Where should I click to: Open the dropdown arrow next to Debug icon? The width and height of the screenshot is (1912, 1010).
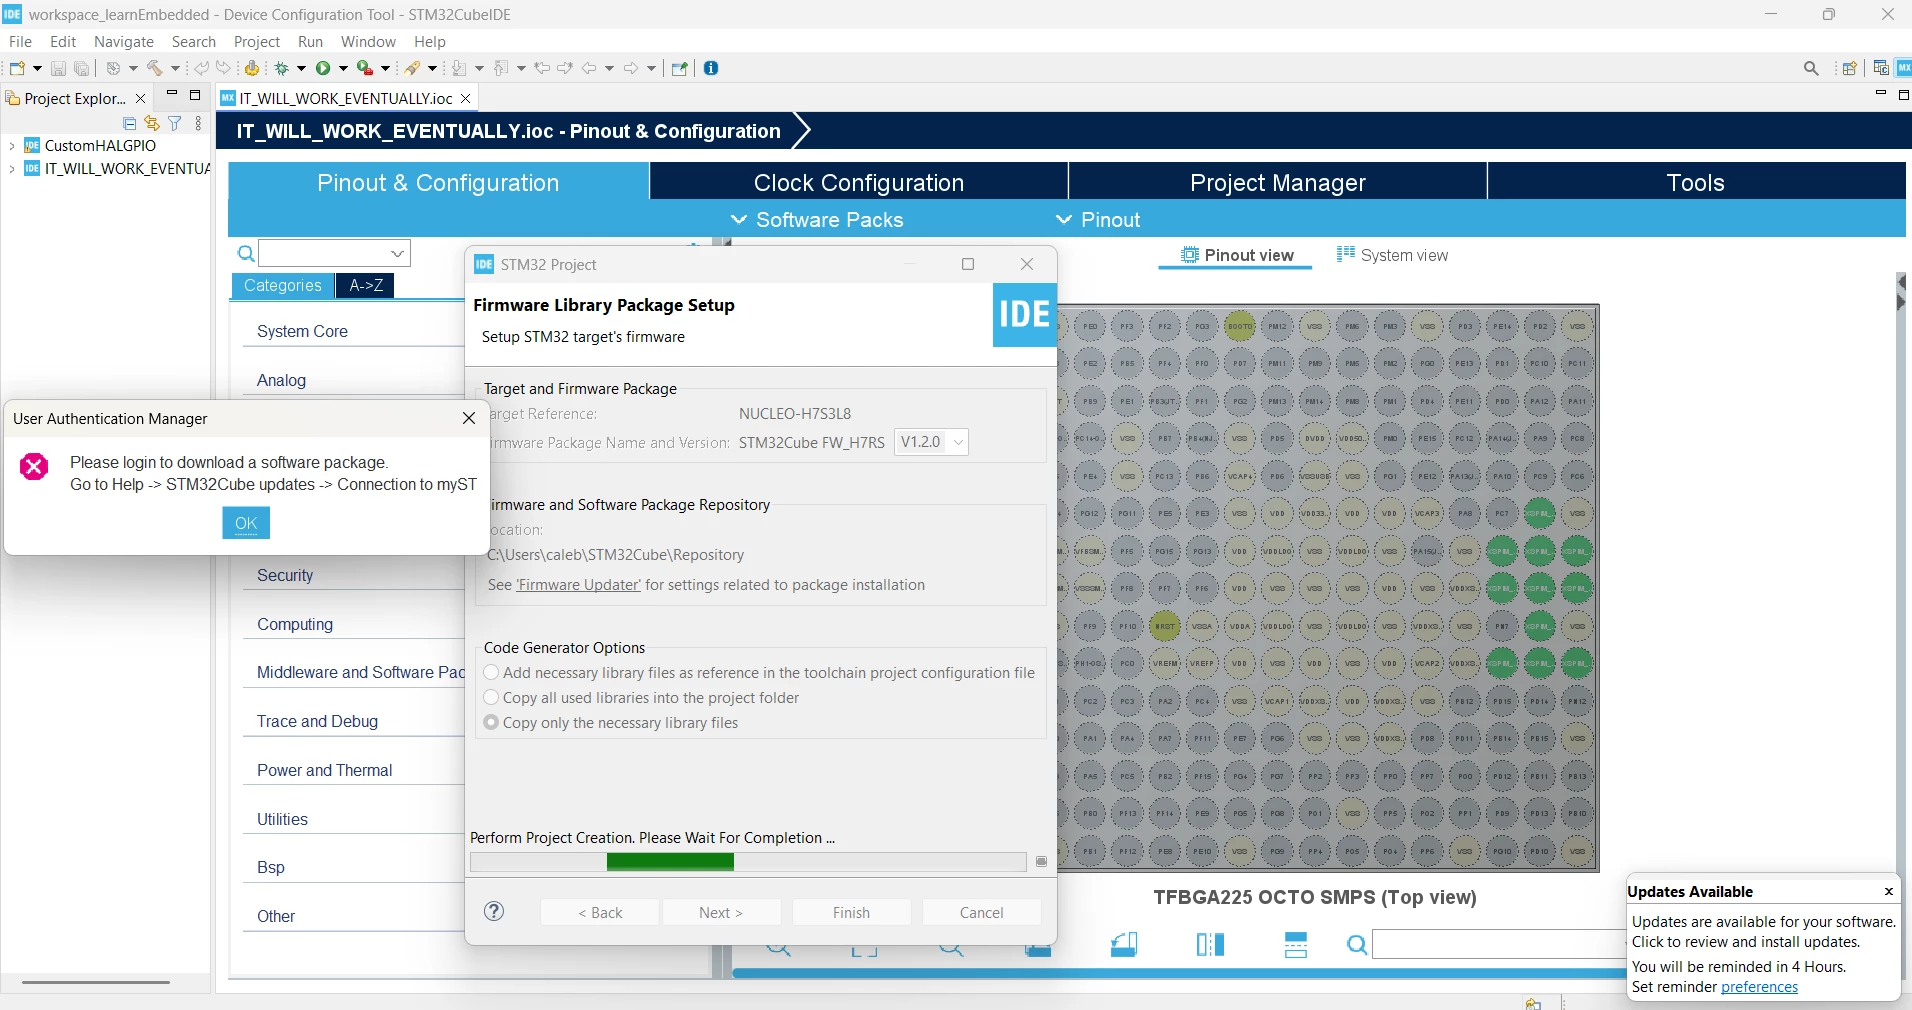coord(301,68)
